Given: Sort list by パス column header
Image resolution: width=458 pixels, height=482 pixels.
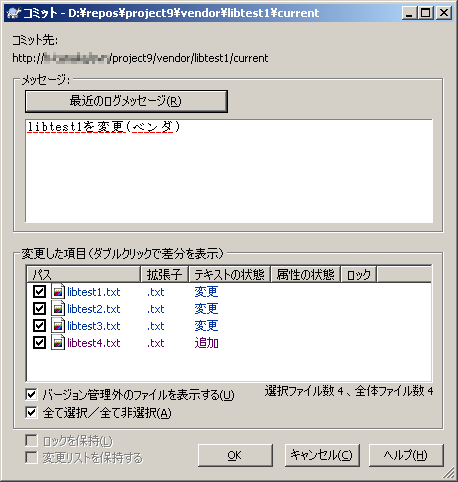Looking at the screenshot, I should [x=83, y=274].
